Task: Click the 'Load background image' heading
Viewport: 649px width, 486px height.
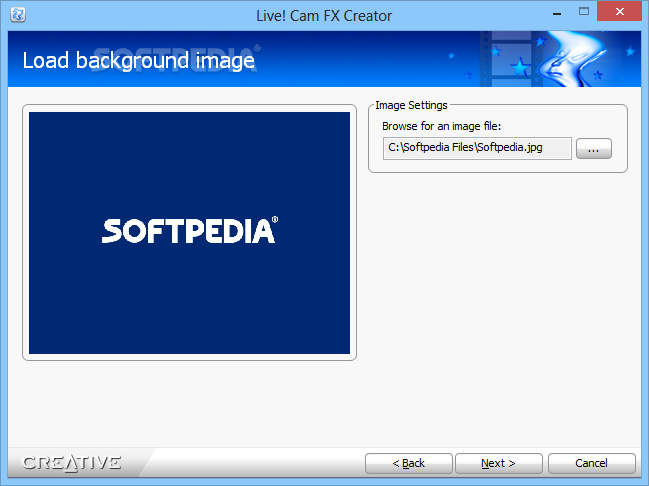Action: point(138,60)
